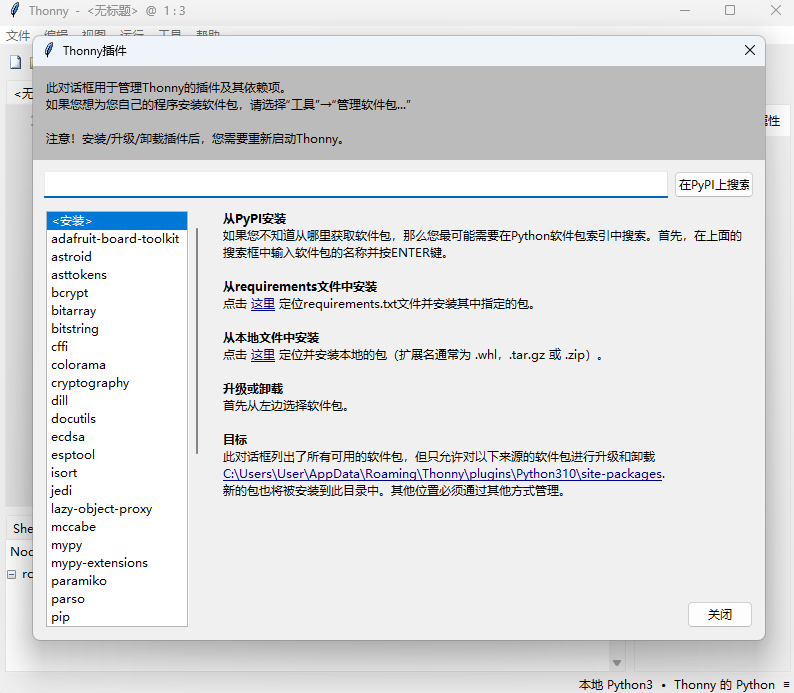Open the 文件 menu in Thonny main window
Screen dimensions: 794x693
(18, 35)
